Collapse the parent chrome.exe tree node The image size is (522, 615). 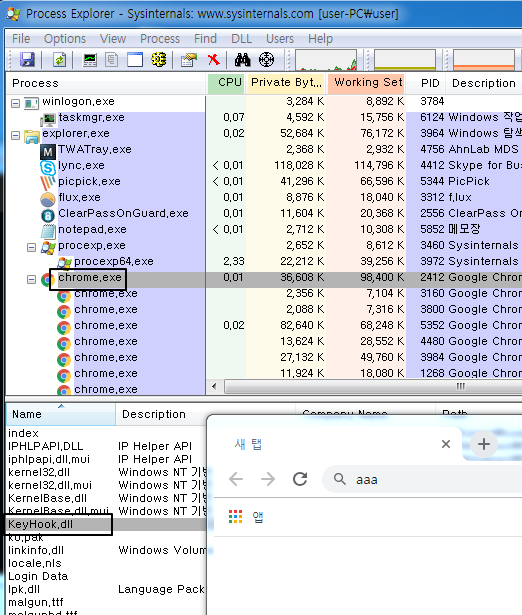pyautogui.click(x=31, y=280)
